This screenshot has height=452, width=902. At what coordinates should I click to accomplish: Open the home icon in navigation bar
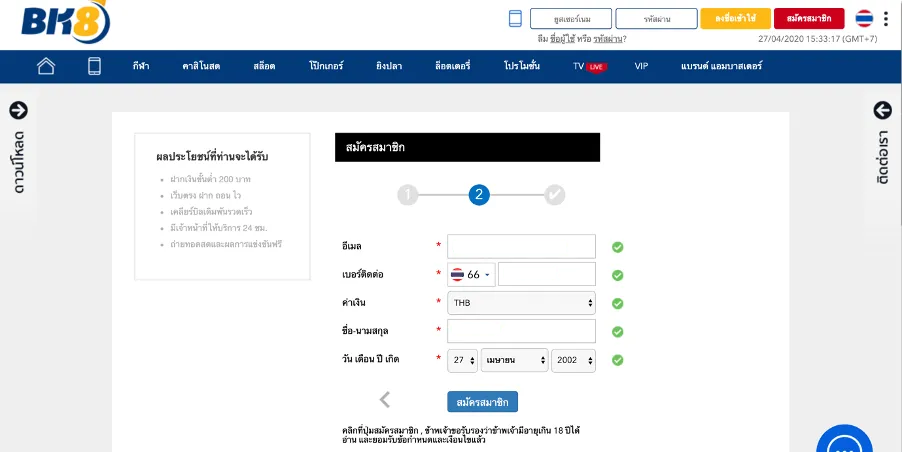(x=46, y=66)
